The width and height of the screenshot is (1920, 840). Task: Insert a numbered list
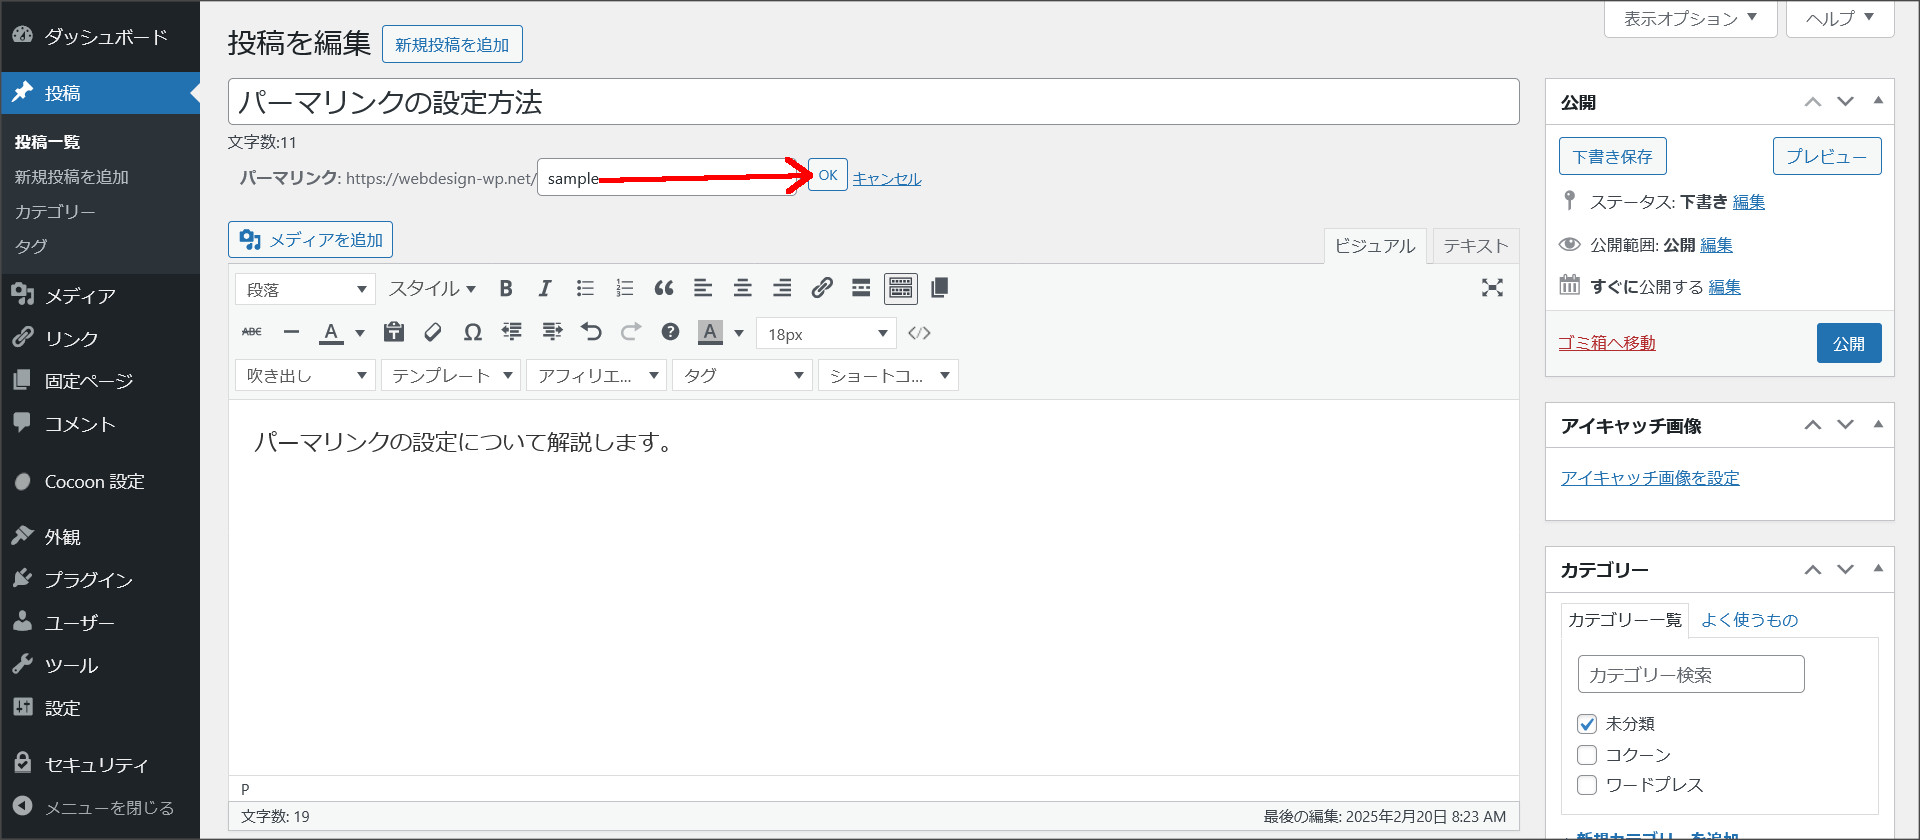624,289
